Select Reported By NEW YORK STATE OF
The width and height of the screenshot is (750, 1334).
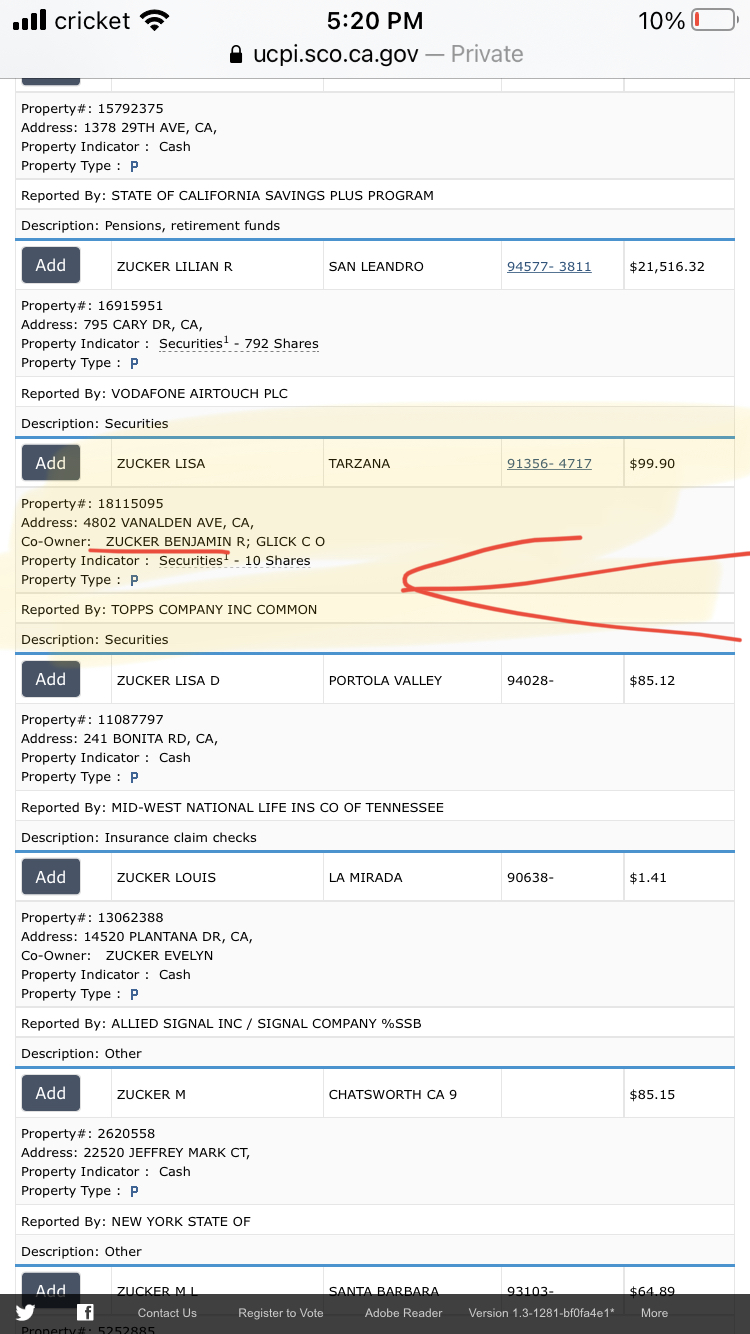pos(181,1221)
